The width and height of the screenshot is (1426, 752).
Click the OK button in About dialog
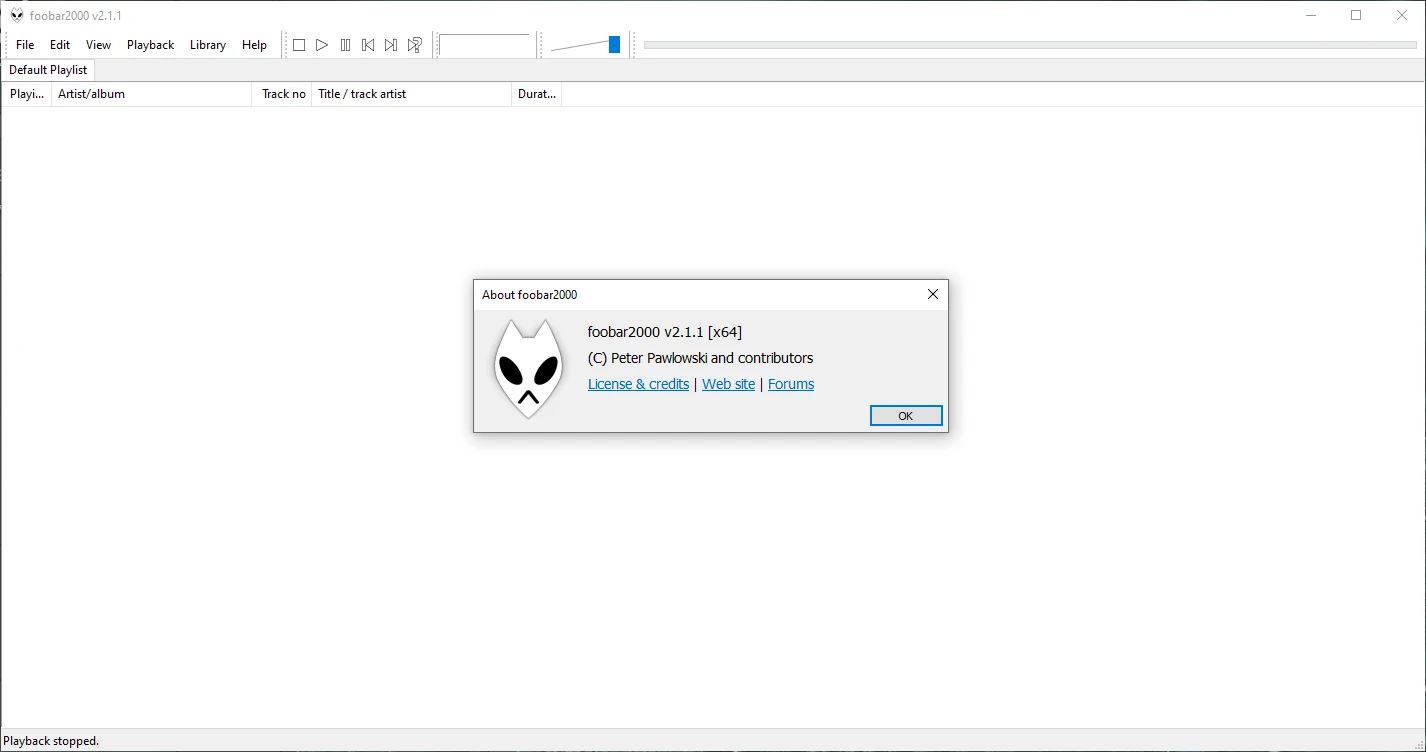click(x=906, y=416)
